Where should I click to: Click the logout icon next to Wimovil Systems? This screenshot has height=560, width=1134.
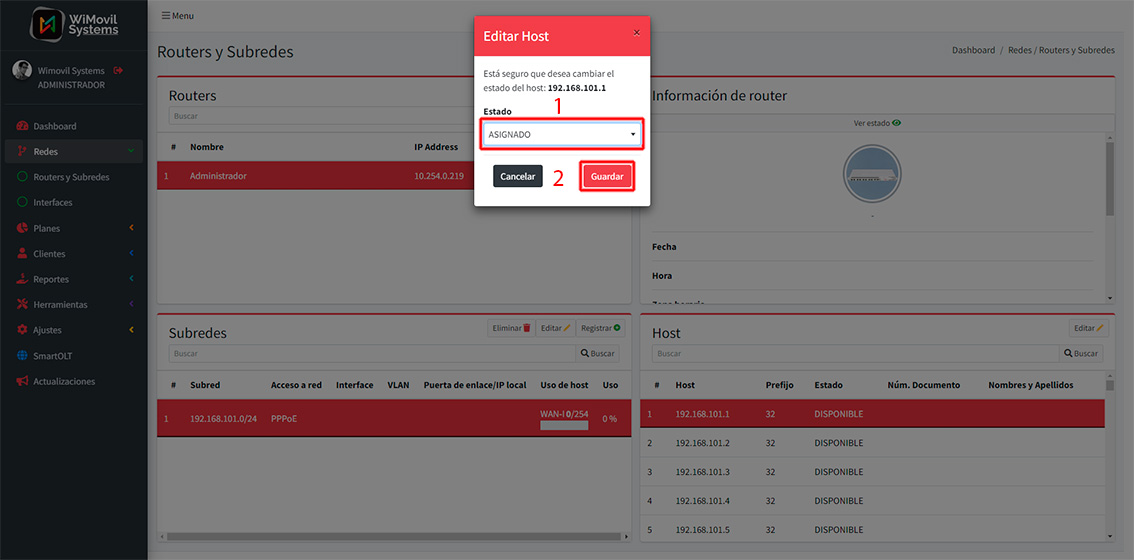click(x=119, y=70)
